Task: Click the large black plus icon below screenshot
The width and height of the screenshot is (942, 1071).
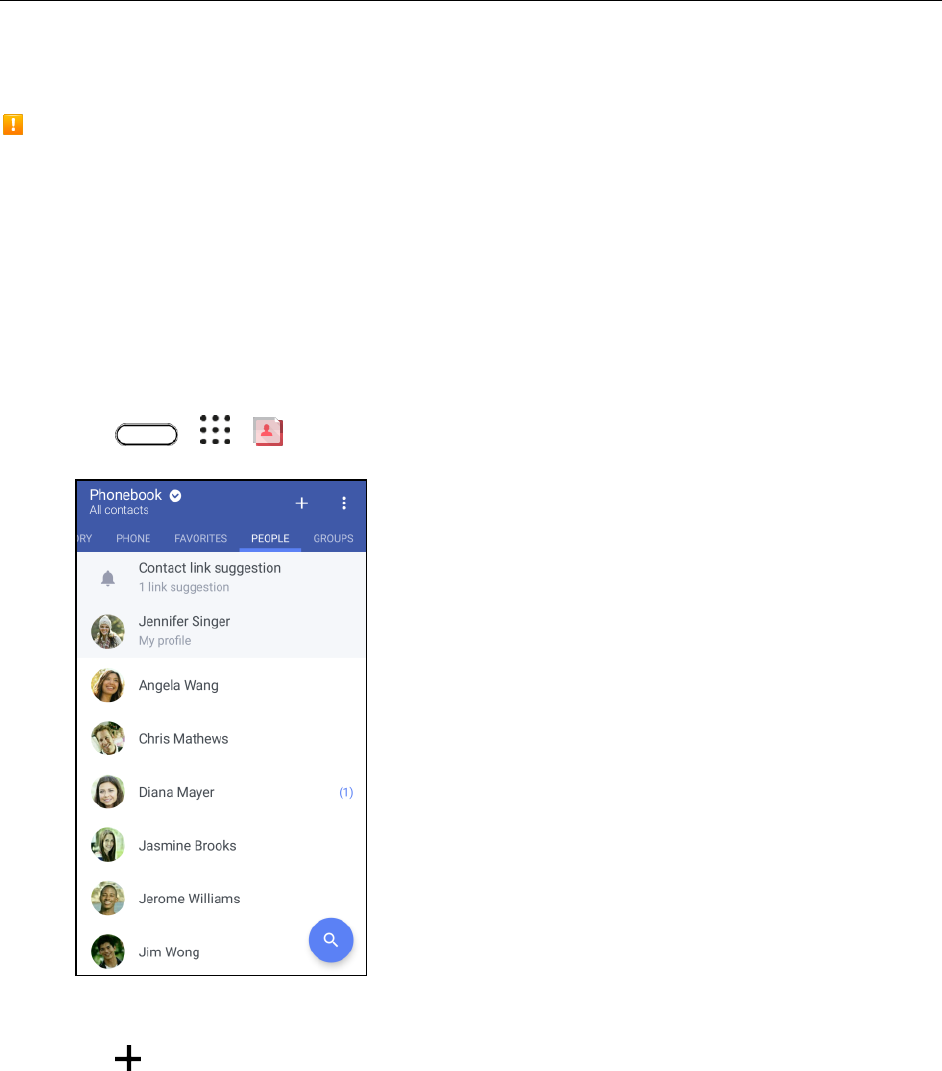Action: pyautogui.click(x=128, y=1057)
